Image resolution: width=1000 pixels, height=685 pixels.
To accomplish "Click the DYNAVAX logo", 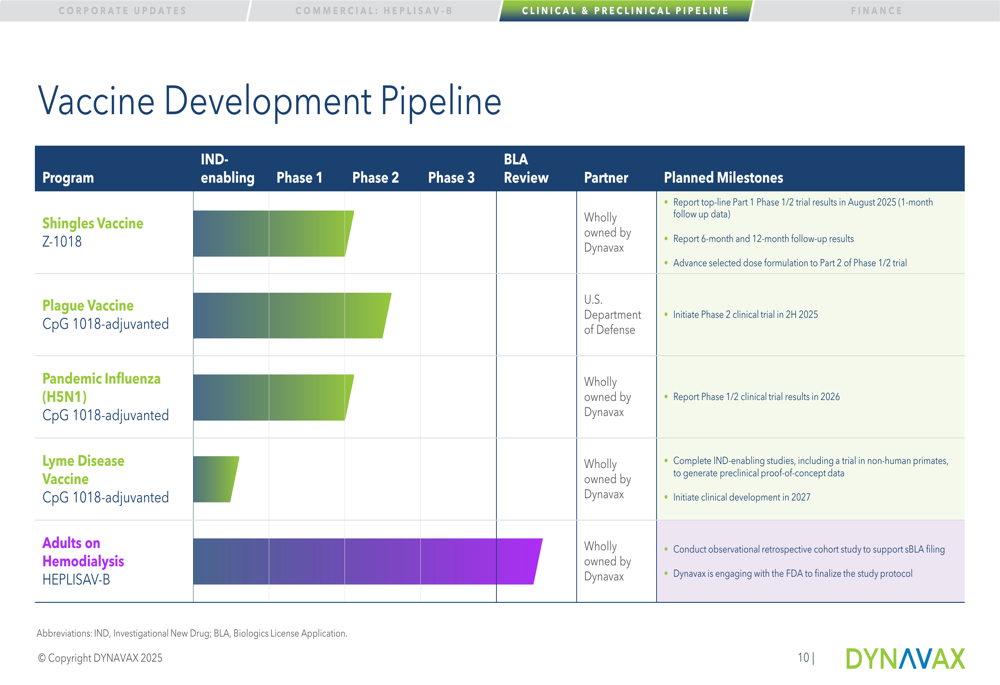I will coord(906,659).
